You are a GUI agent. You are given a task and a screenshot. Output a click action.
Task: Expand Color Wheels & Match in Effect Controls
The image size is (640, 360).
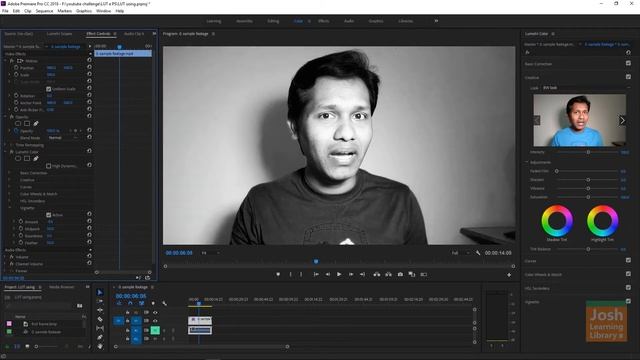pyautogui.click(x=9, y=194)
